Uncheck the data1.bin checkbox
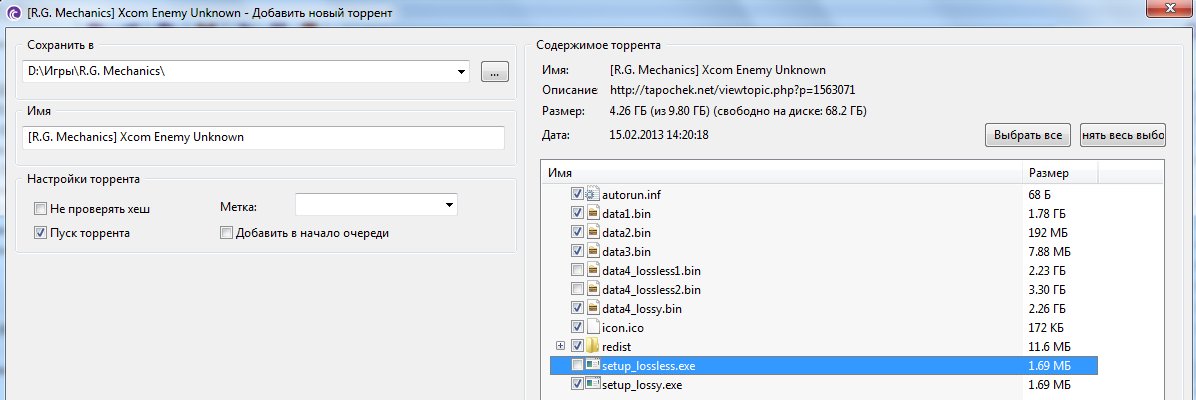 click(x=577, y=213)
